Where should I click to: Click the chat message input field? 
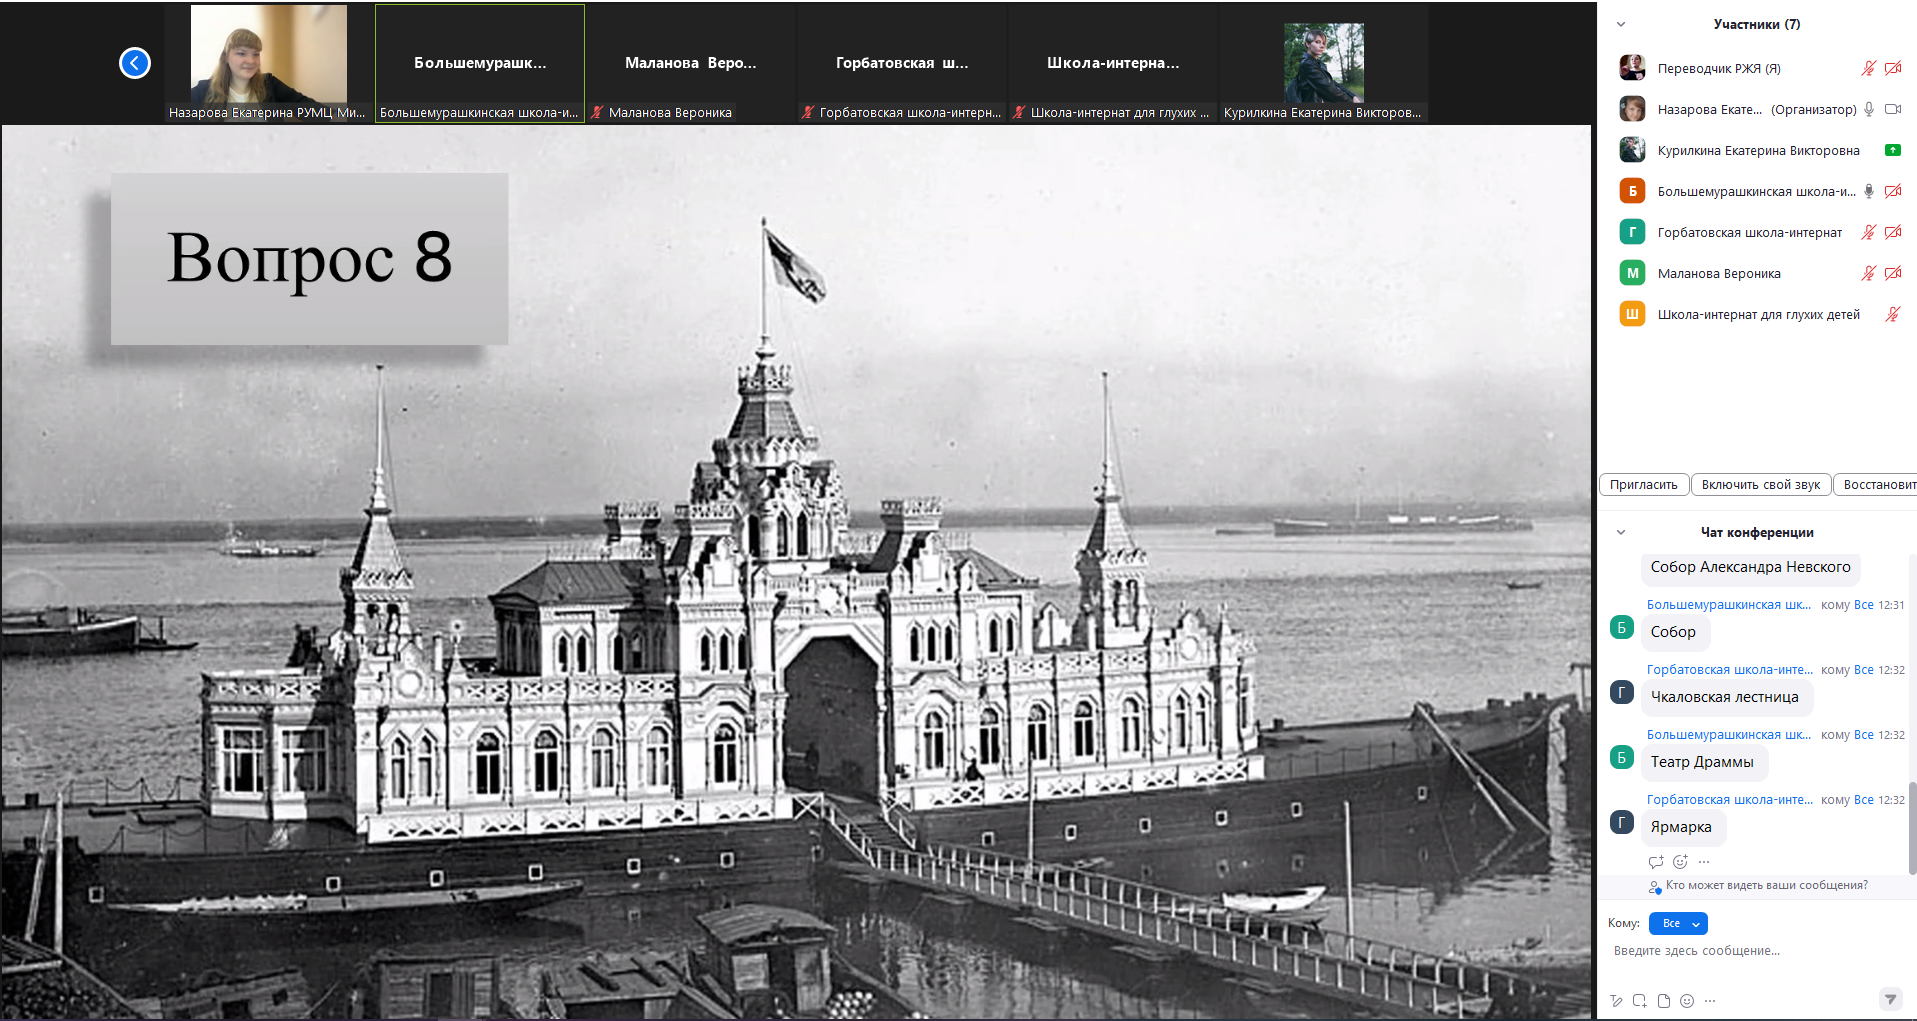[x=1750, y=951]
